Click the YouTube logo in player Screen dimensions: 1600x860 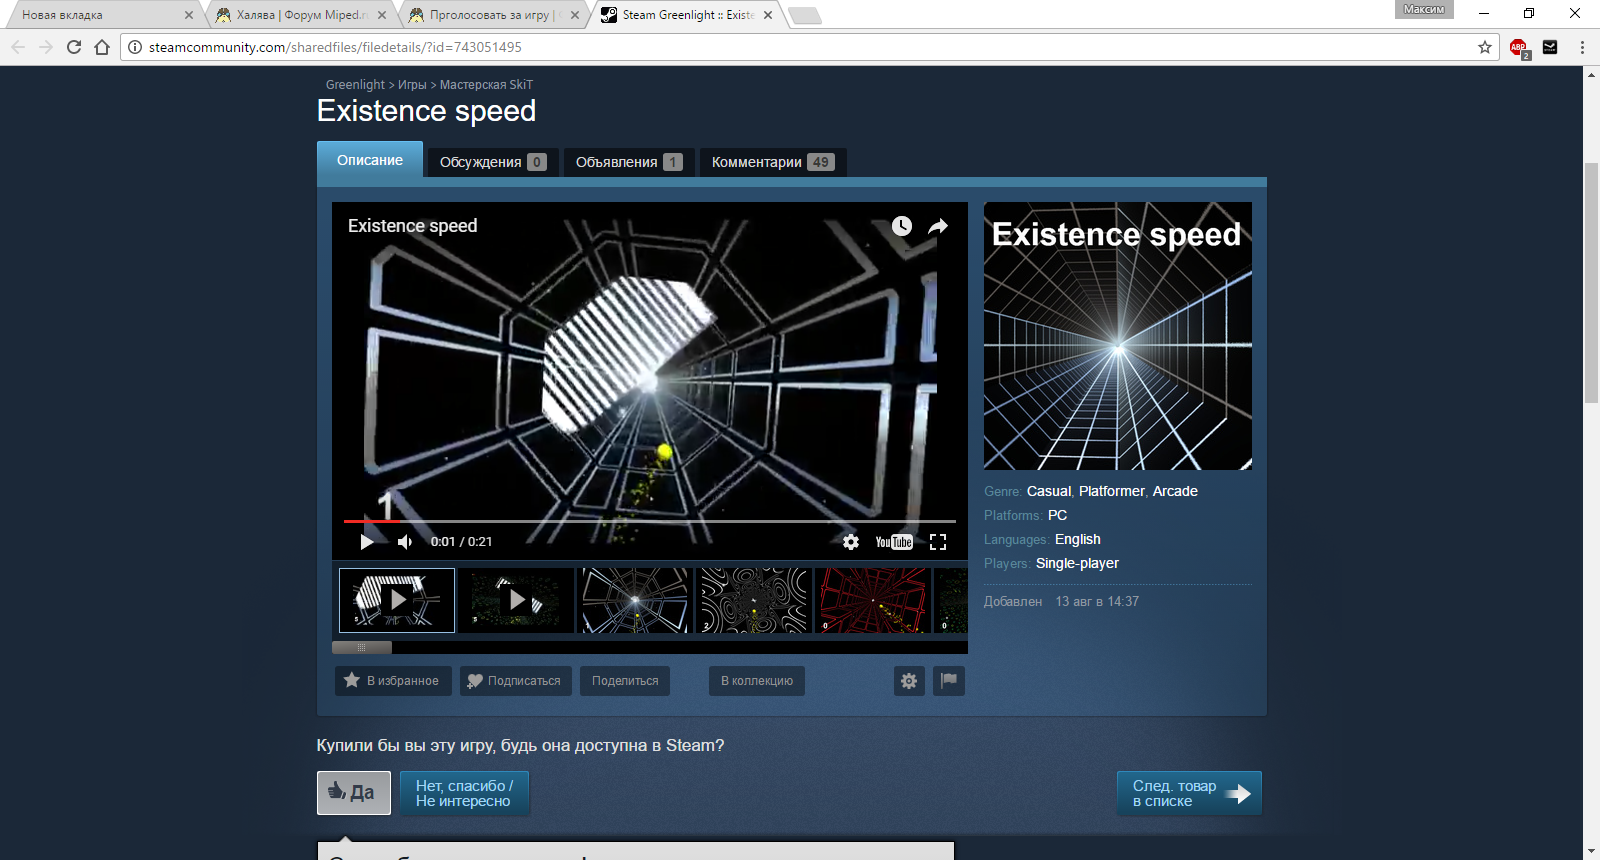894,542
